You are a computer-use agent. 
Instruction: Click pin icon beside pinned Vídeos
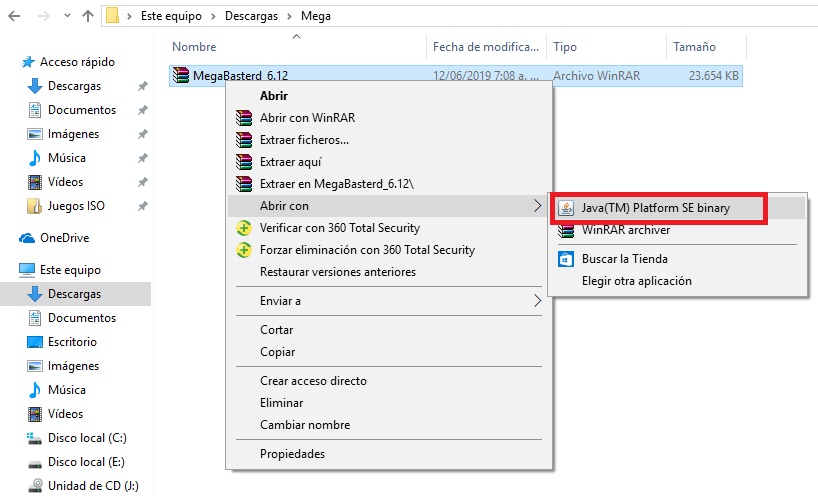pos(142,182)
